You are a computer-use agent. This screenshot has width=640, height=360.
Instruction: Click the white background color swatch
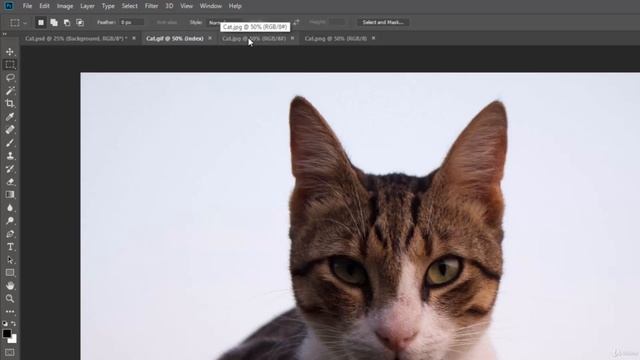point(13,340)
